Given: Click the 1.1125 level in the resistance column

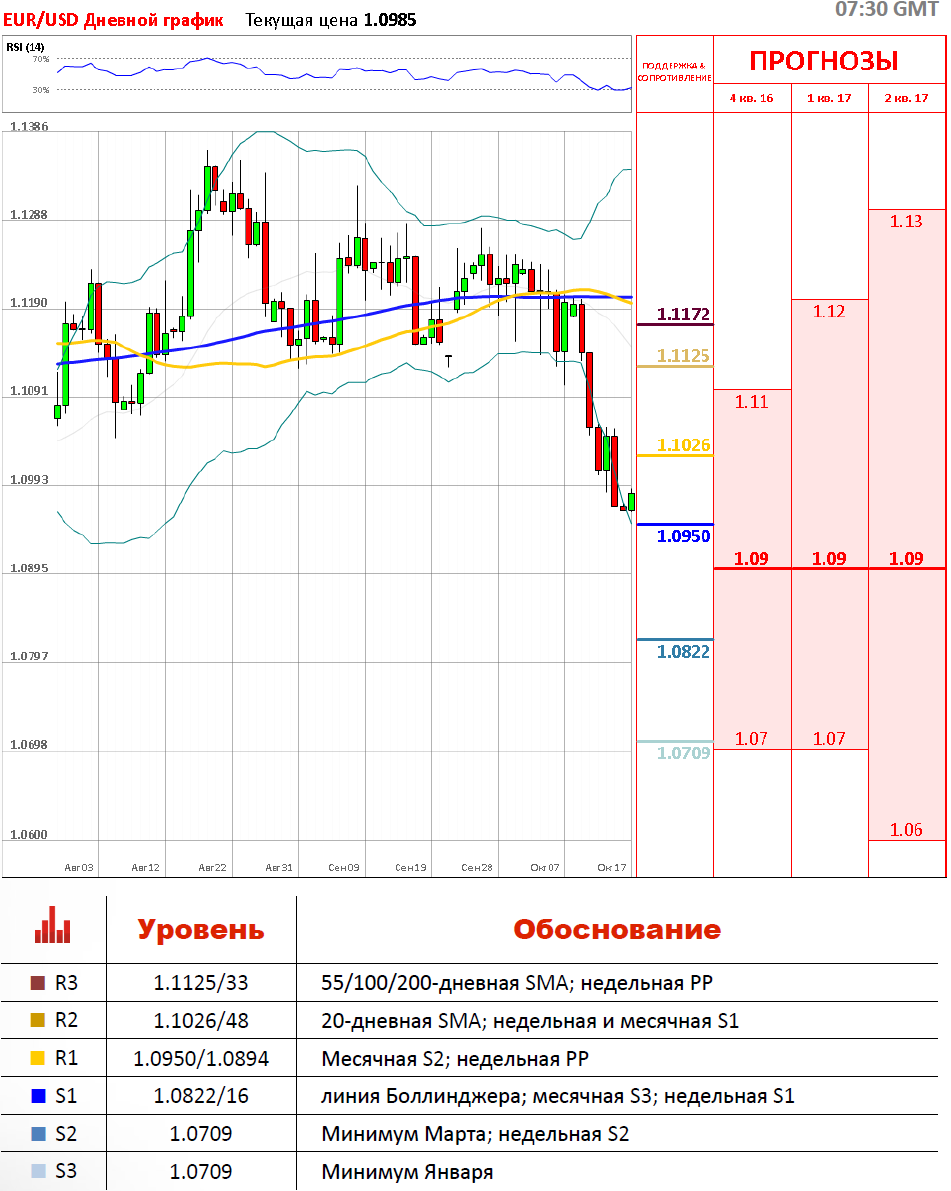Looking at the screenshot, I should (683, 355).
